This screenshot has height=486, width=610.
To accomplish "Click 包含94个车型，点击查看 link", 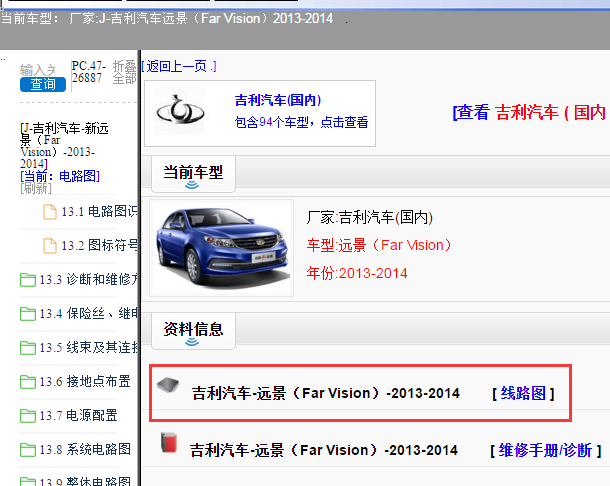I will (301, 122).
